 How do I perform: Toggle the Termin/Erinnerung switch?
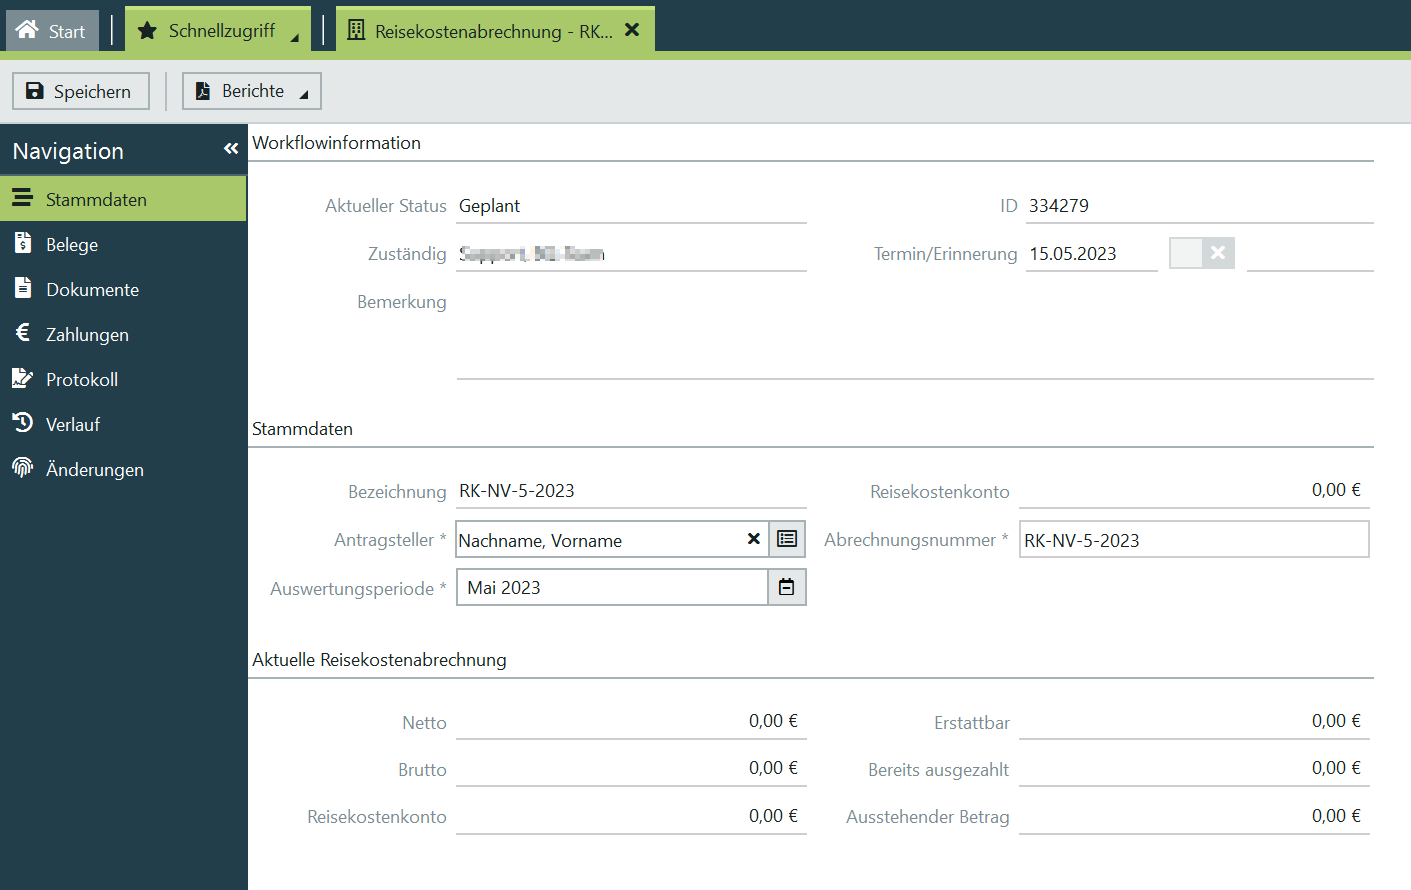[1201, 253]
